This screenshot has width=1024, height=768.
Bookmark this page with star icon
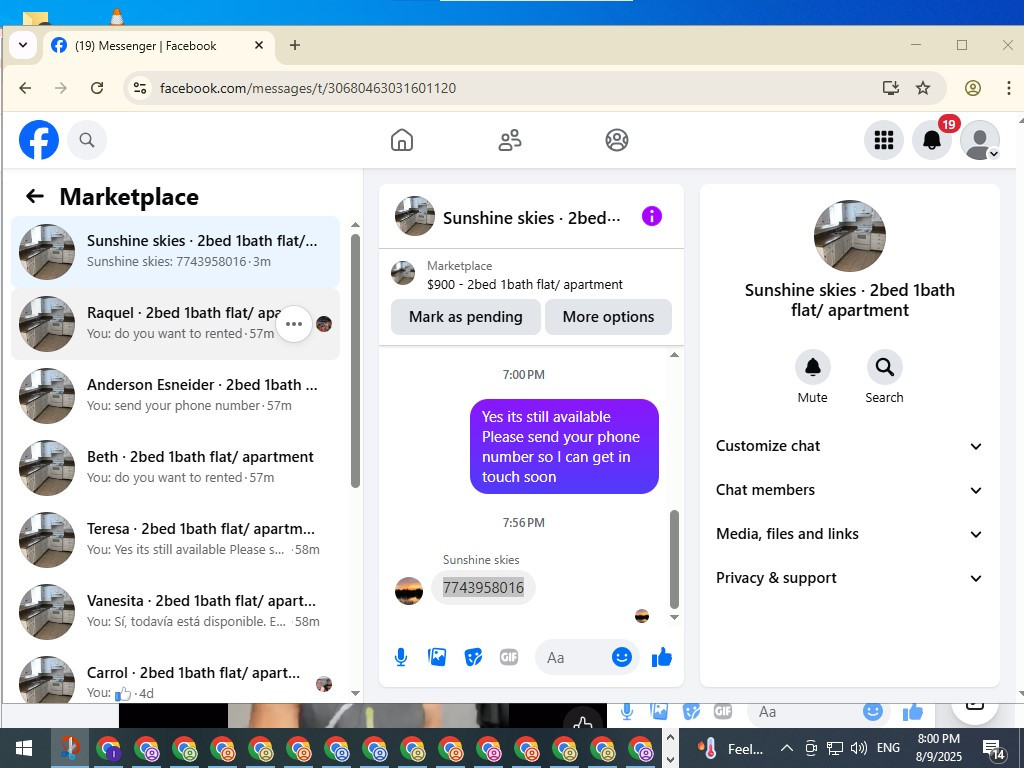(923, 88)
